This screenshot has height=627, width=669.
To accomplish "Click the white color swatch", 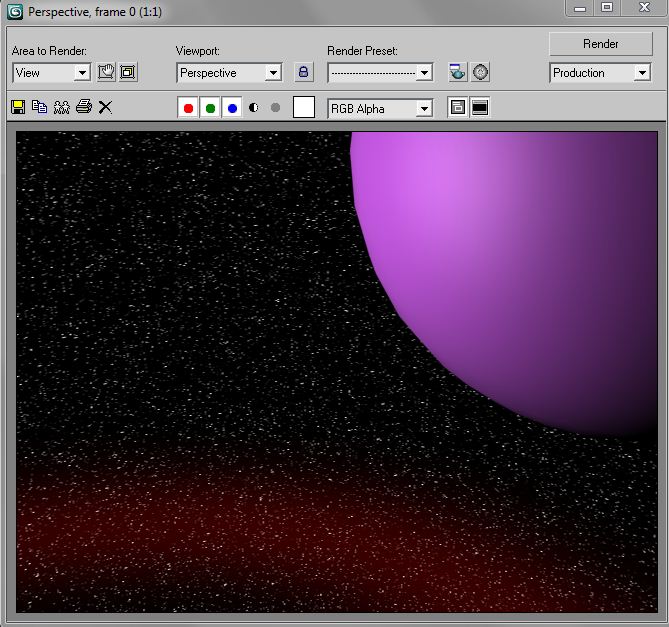I will point(304,108).
